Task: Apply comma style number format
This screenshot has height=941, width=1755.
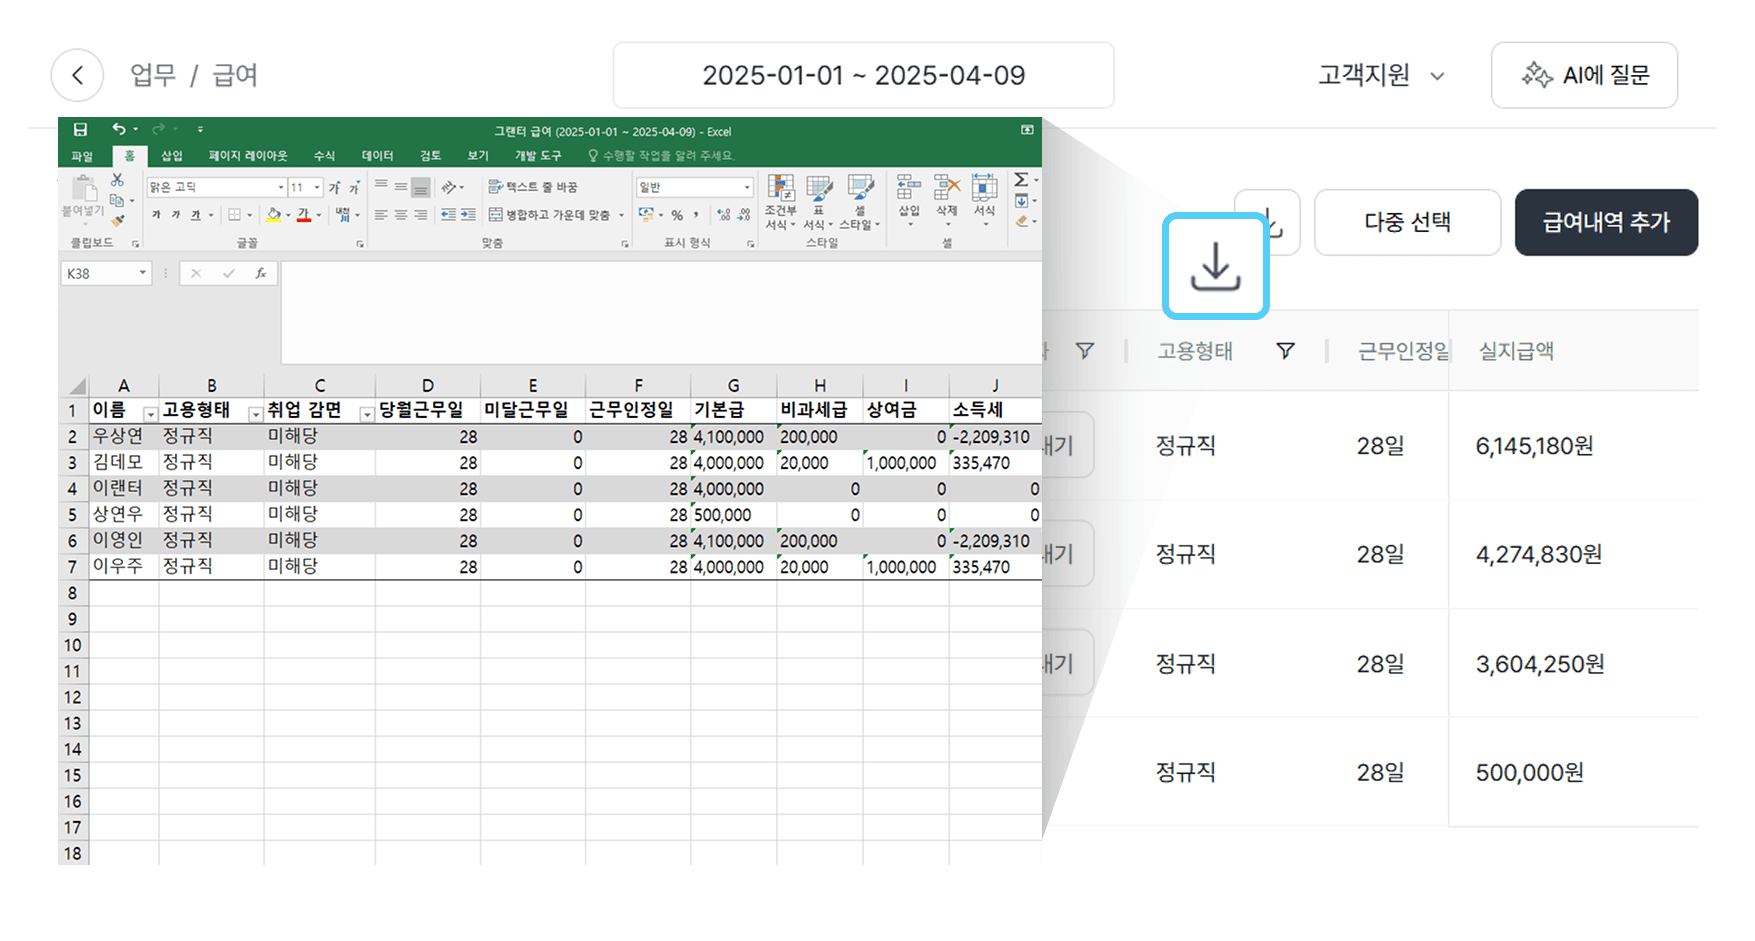Action: tap(696, 215)
